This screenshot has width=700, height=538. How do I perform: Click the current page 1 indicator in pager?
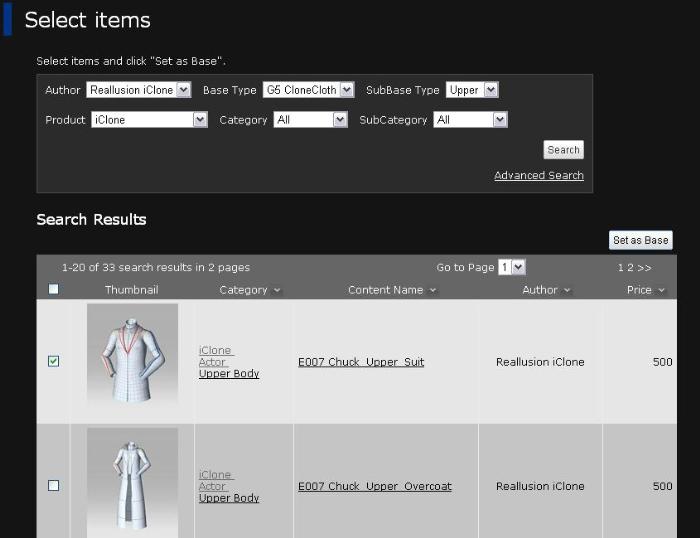[621, 267]
